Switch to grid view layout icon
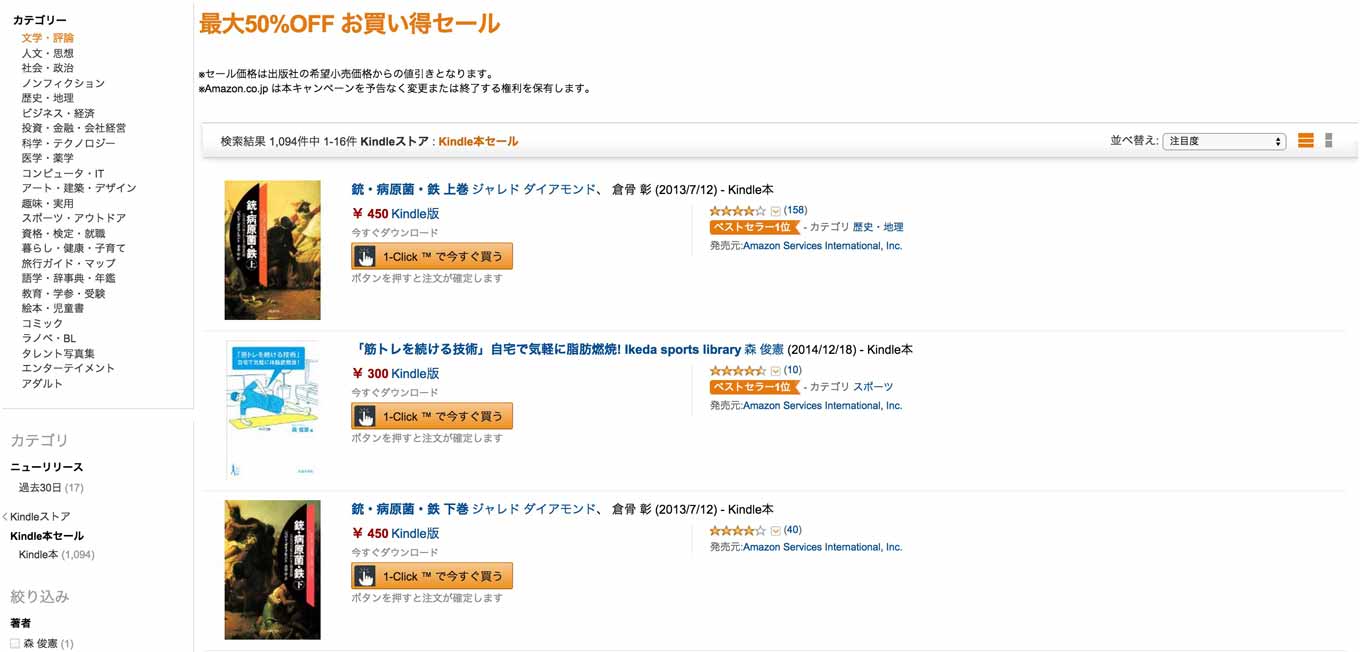 (1328, 141)
